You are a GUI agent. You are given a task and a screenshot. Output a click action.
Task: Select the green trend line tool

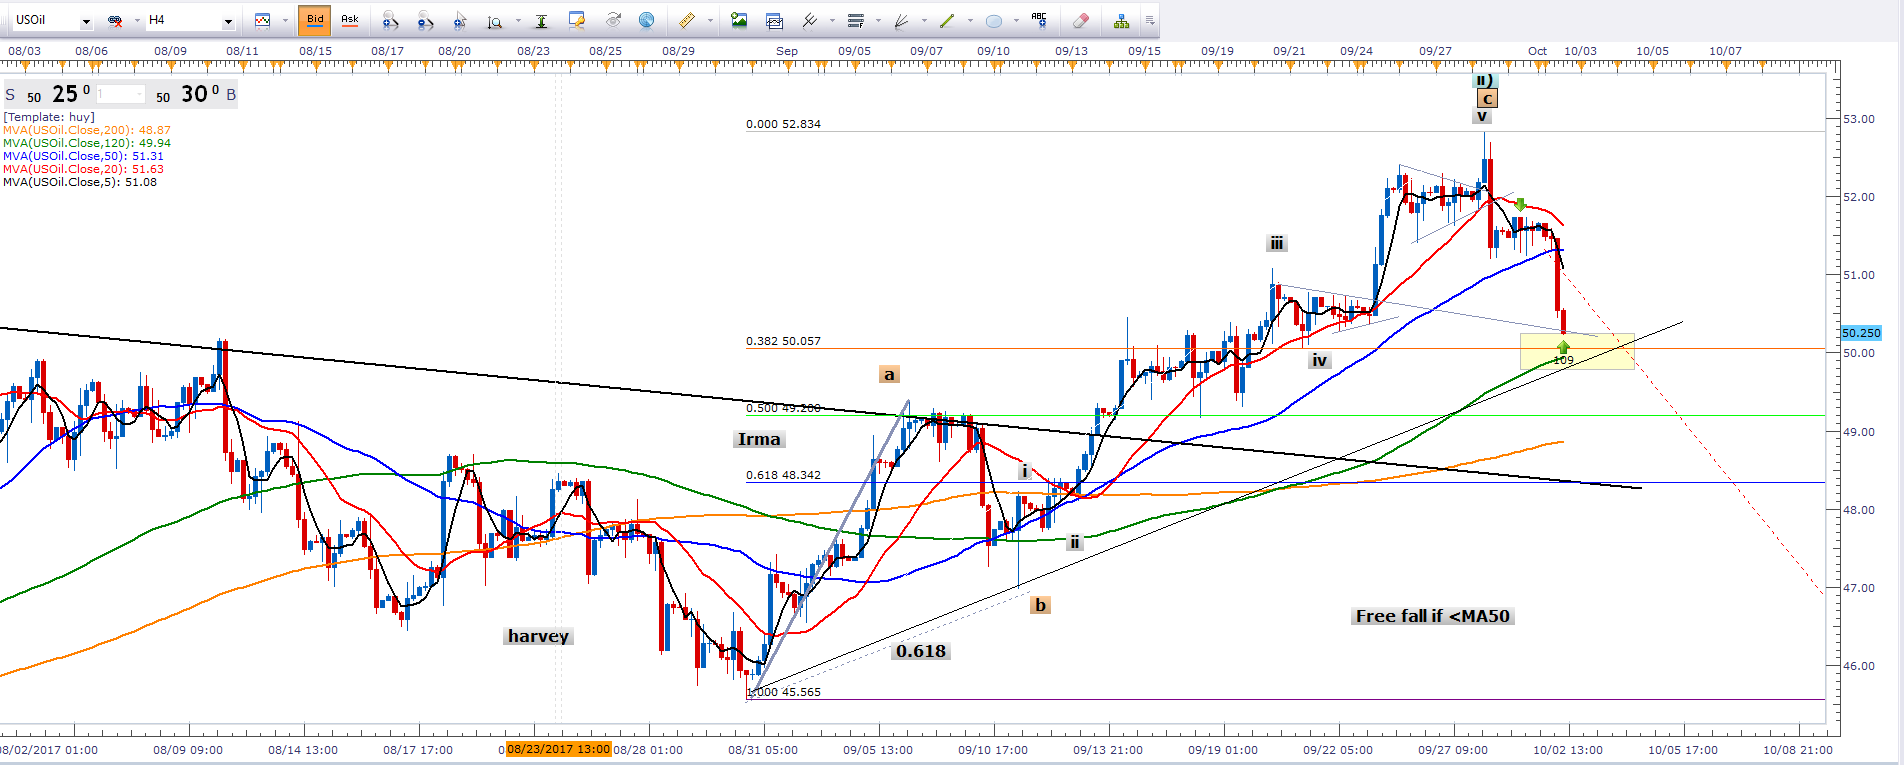coord(947,20)
